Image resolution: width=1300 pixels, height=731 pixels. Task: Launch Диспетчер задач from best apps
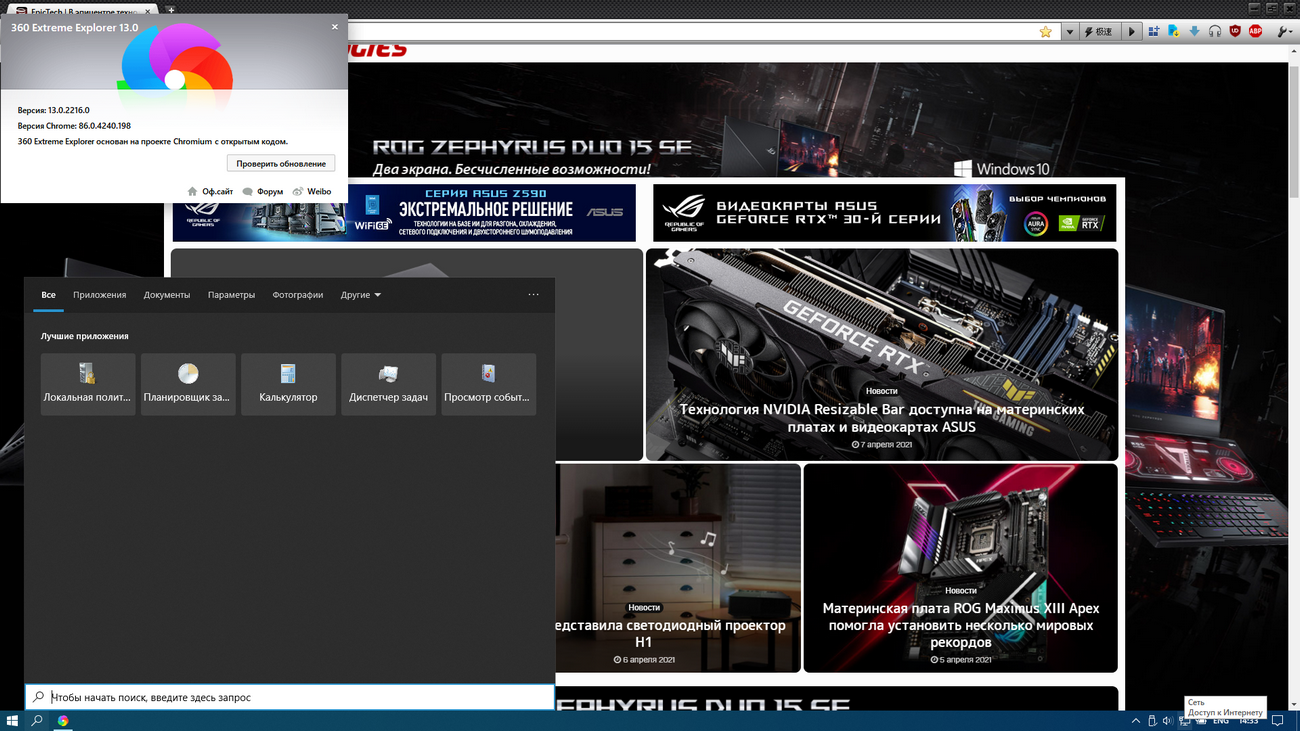pyautogui.click(x=388, y=384)
